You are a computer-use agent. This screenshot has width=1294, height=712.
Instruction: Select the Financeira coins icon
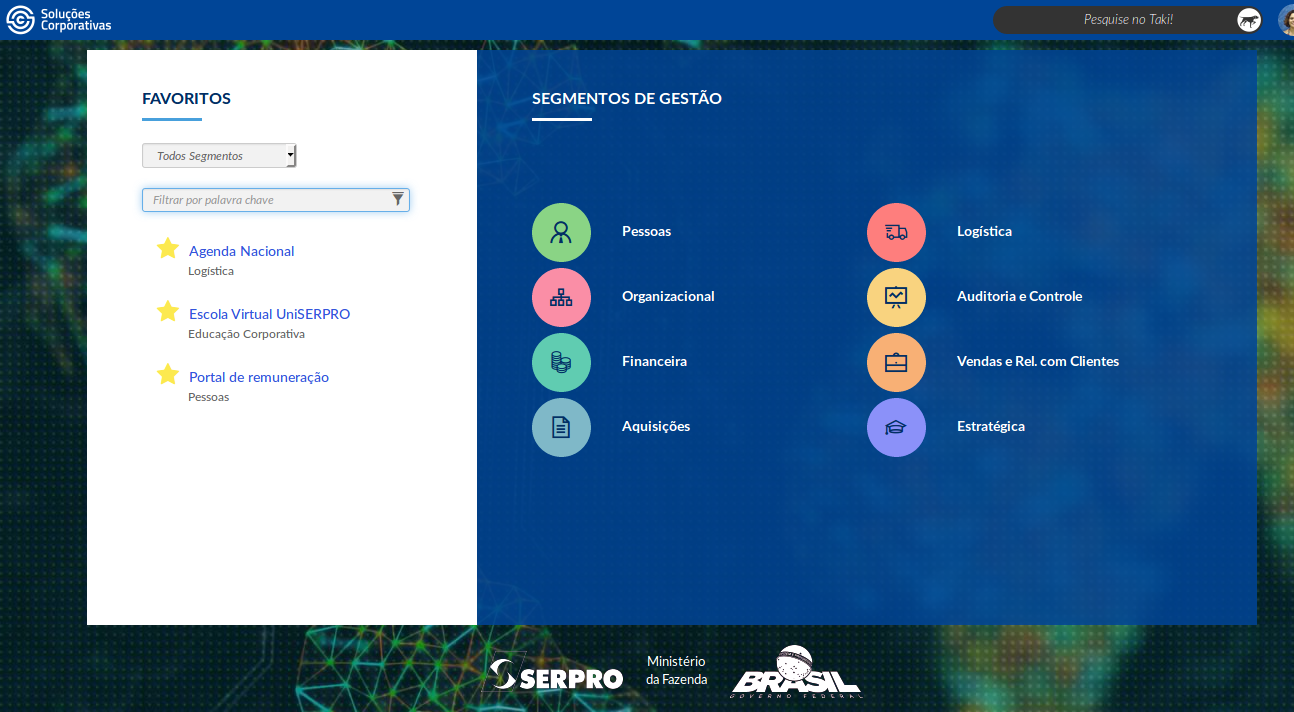pyautogui.click(x=561, y=362)
